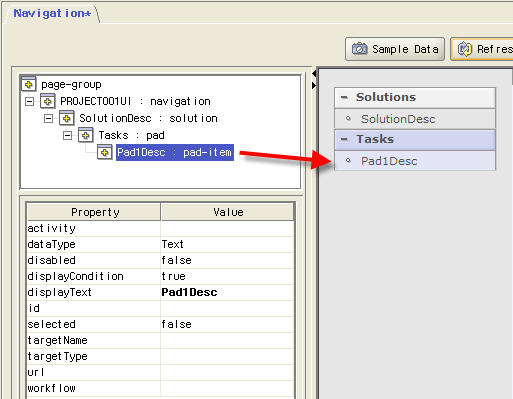Select SolutionDesc : solution tree row
The height and width of the screenshot is (399, 513).
[x=148, y=118]
